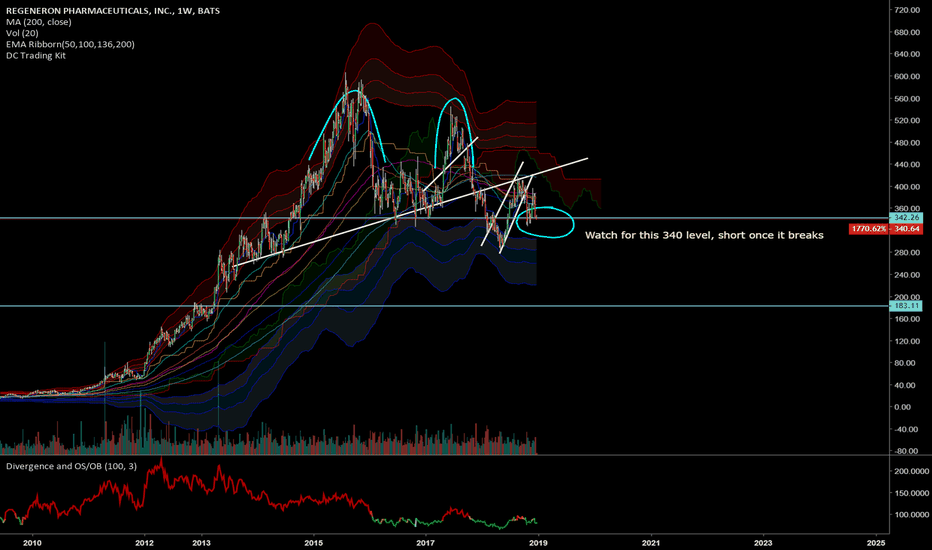Click the 1770.62% percentage label
Viewport: 932px width, 550px height.
(868, 229)
